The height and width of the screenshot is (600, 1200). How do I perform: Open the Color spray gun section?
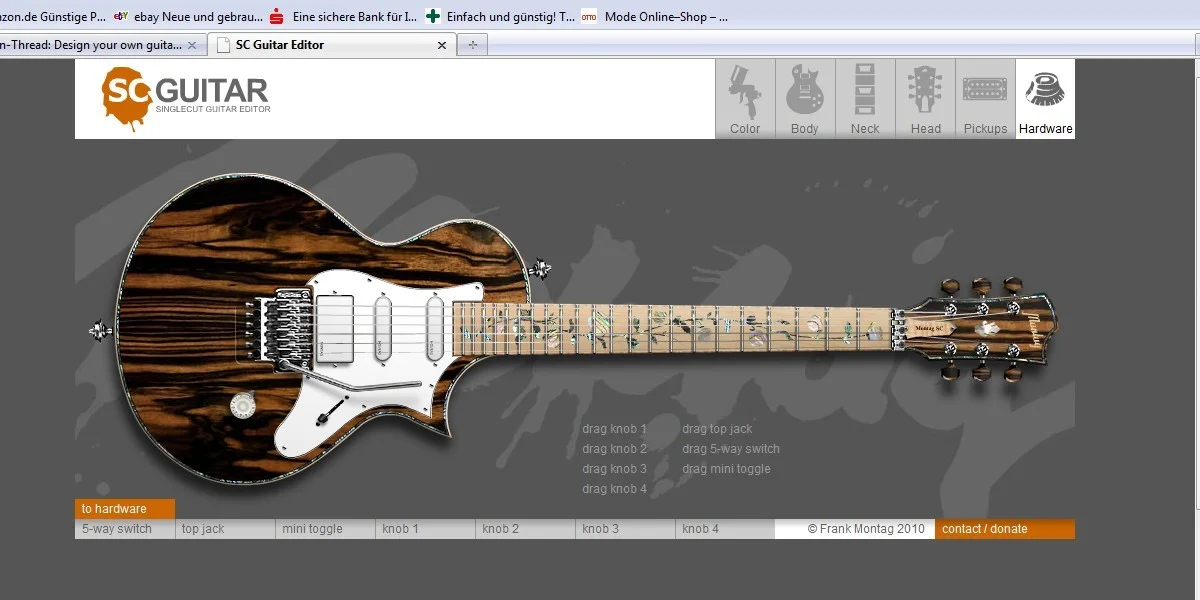pyautogui.click(x=745, y=99)
